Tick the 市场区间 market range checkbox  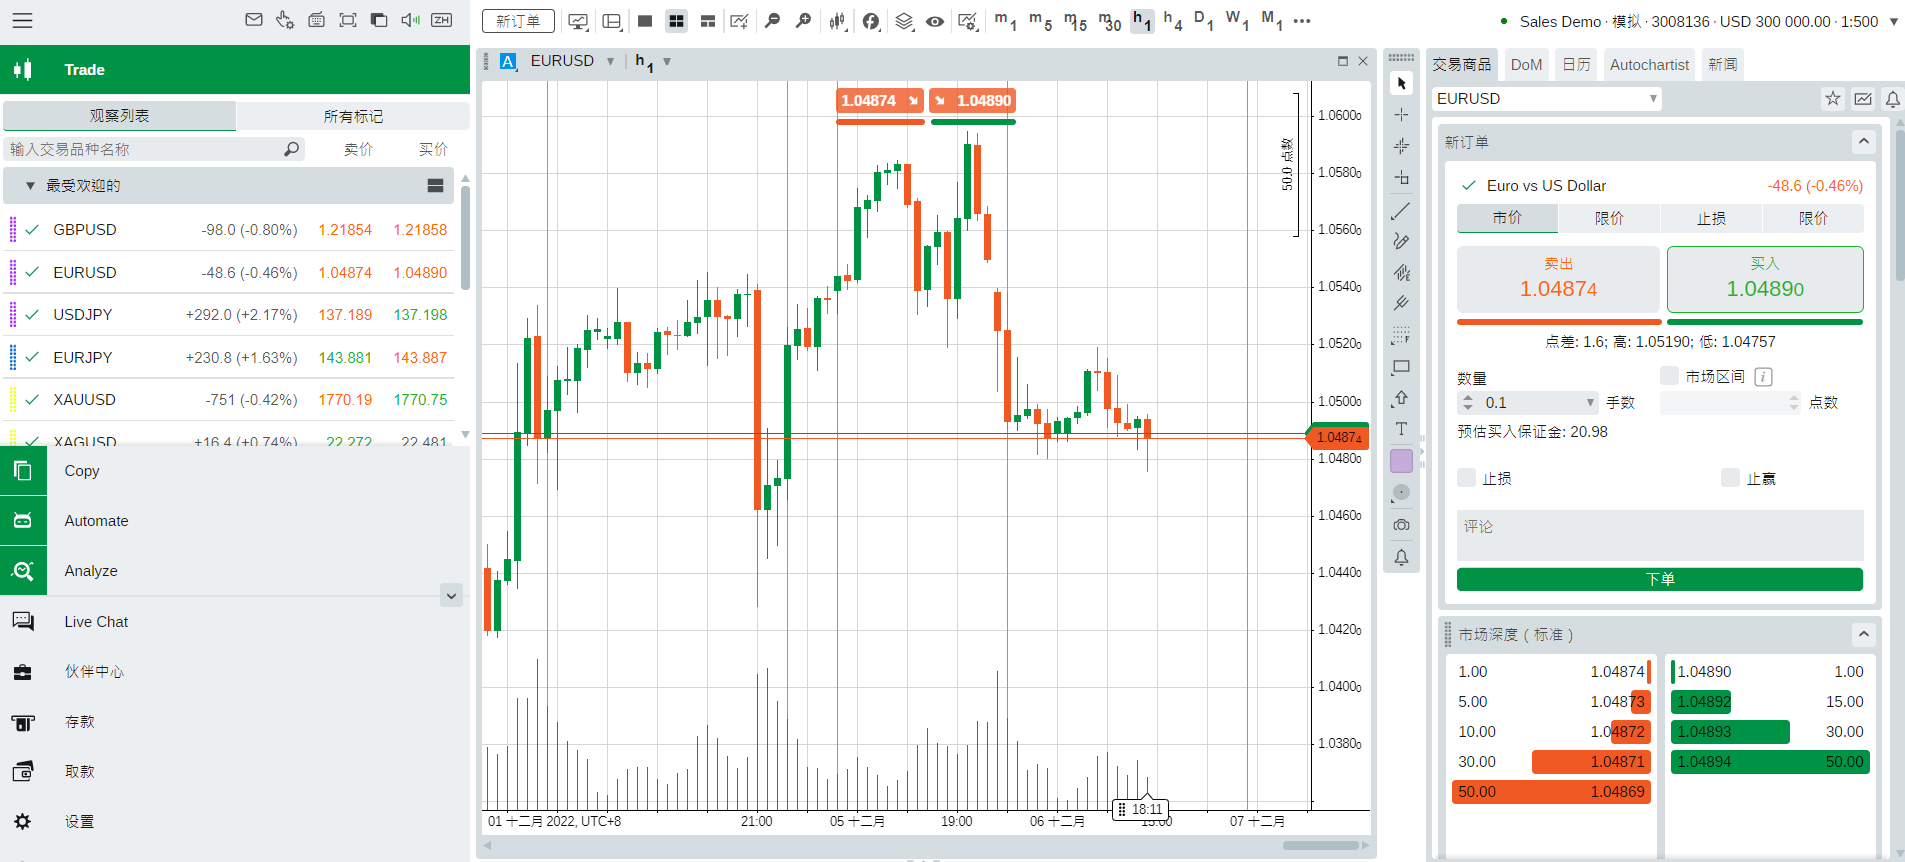(x=1669, y=376)
